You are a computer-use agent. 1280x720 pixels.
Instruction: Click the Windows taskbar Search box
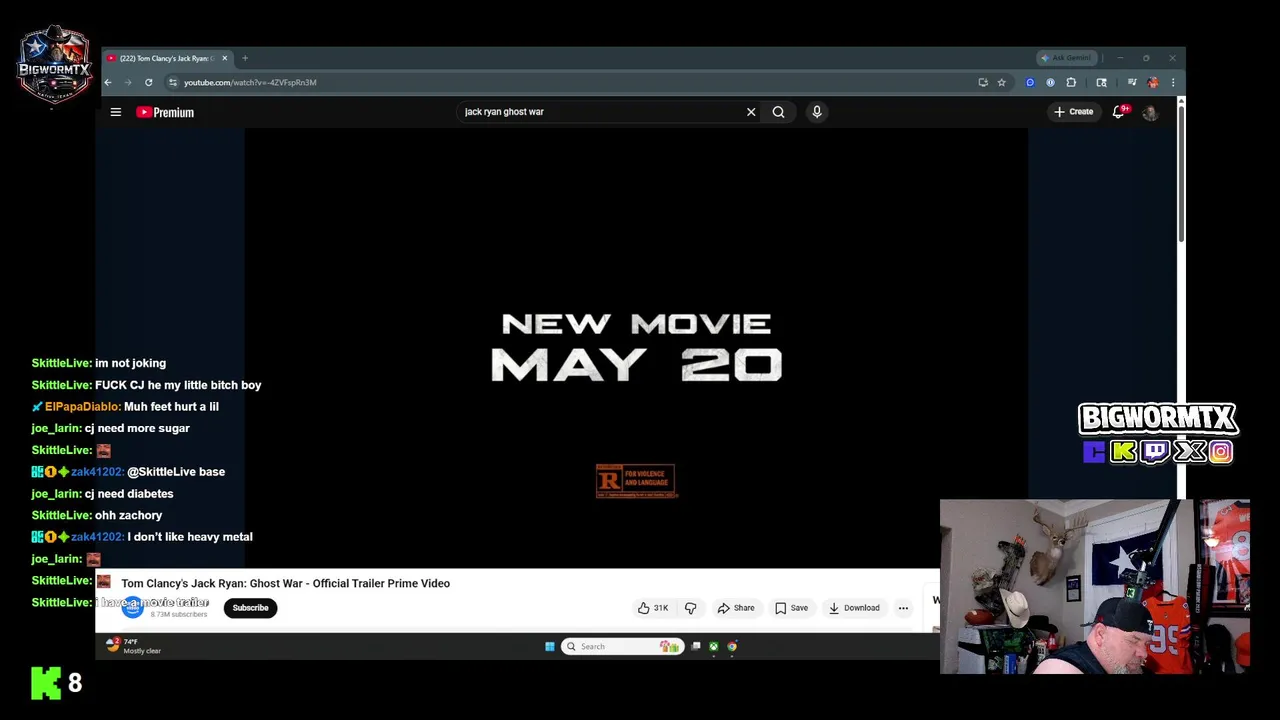pyautogui.click(x=622, y=647)
